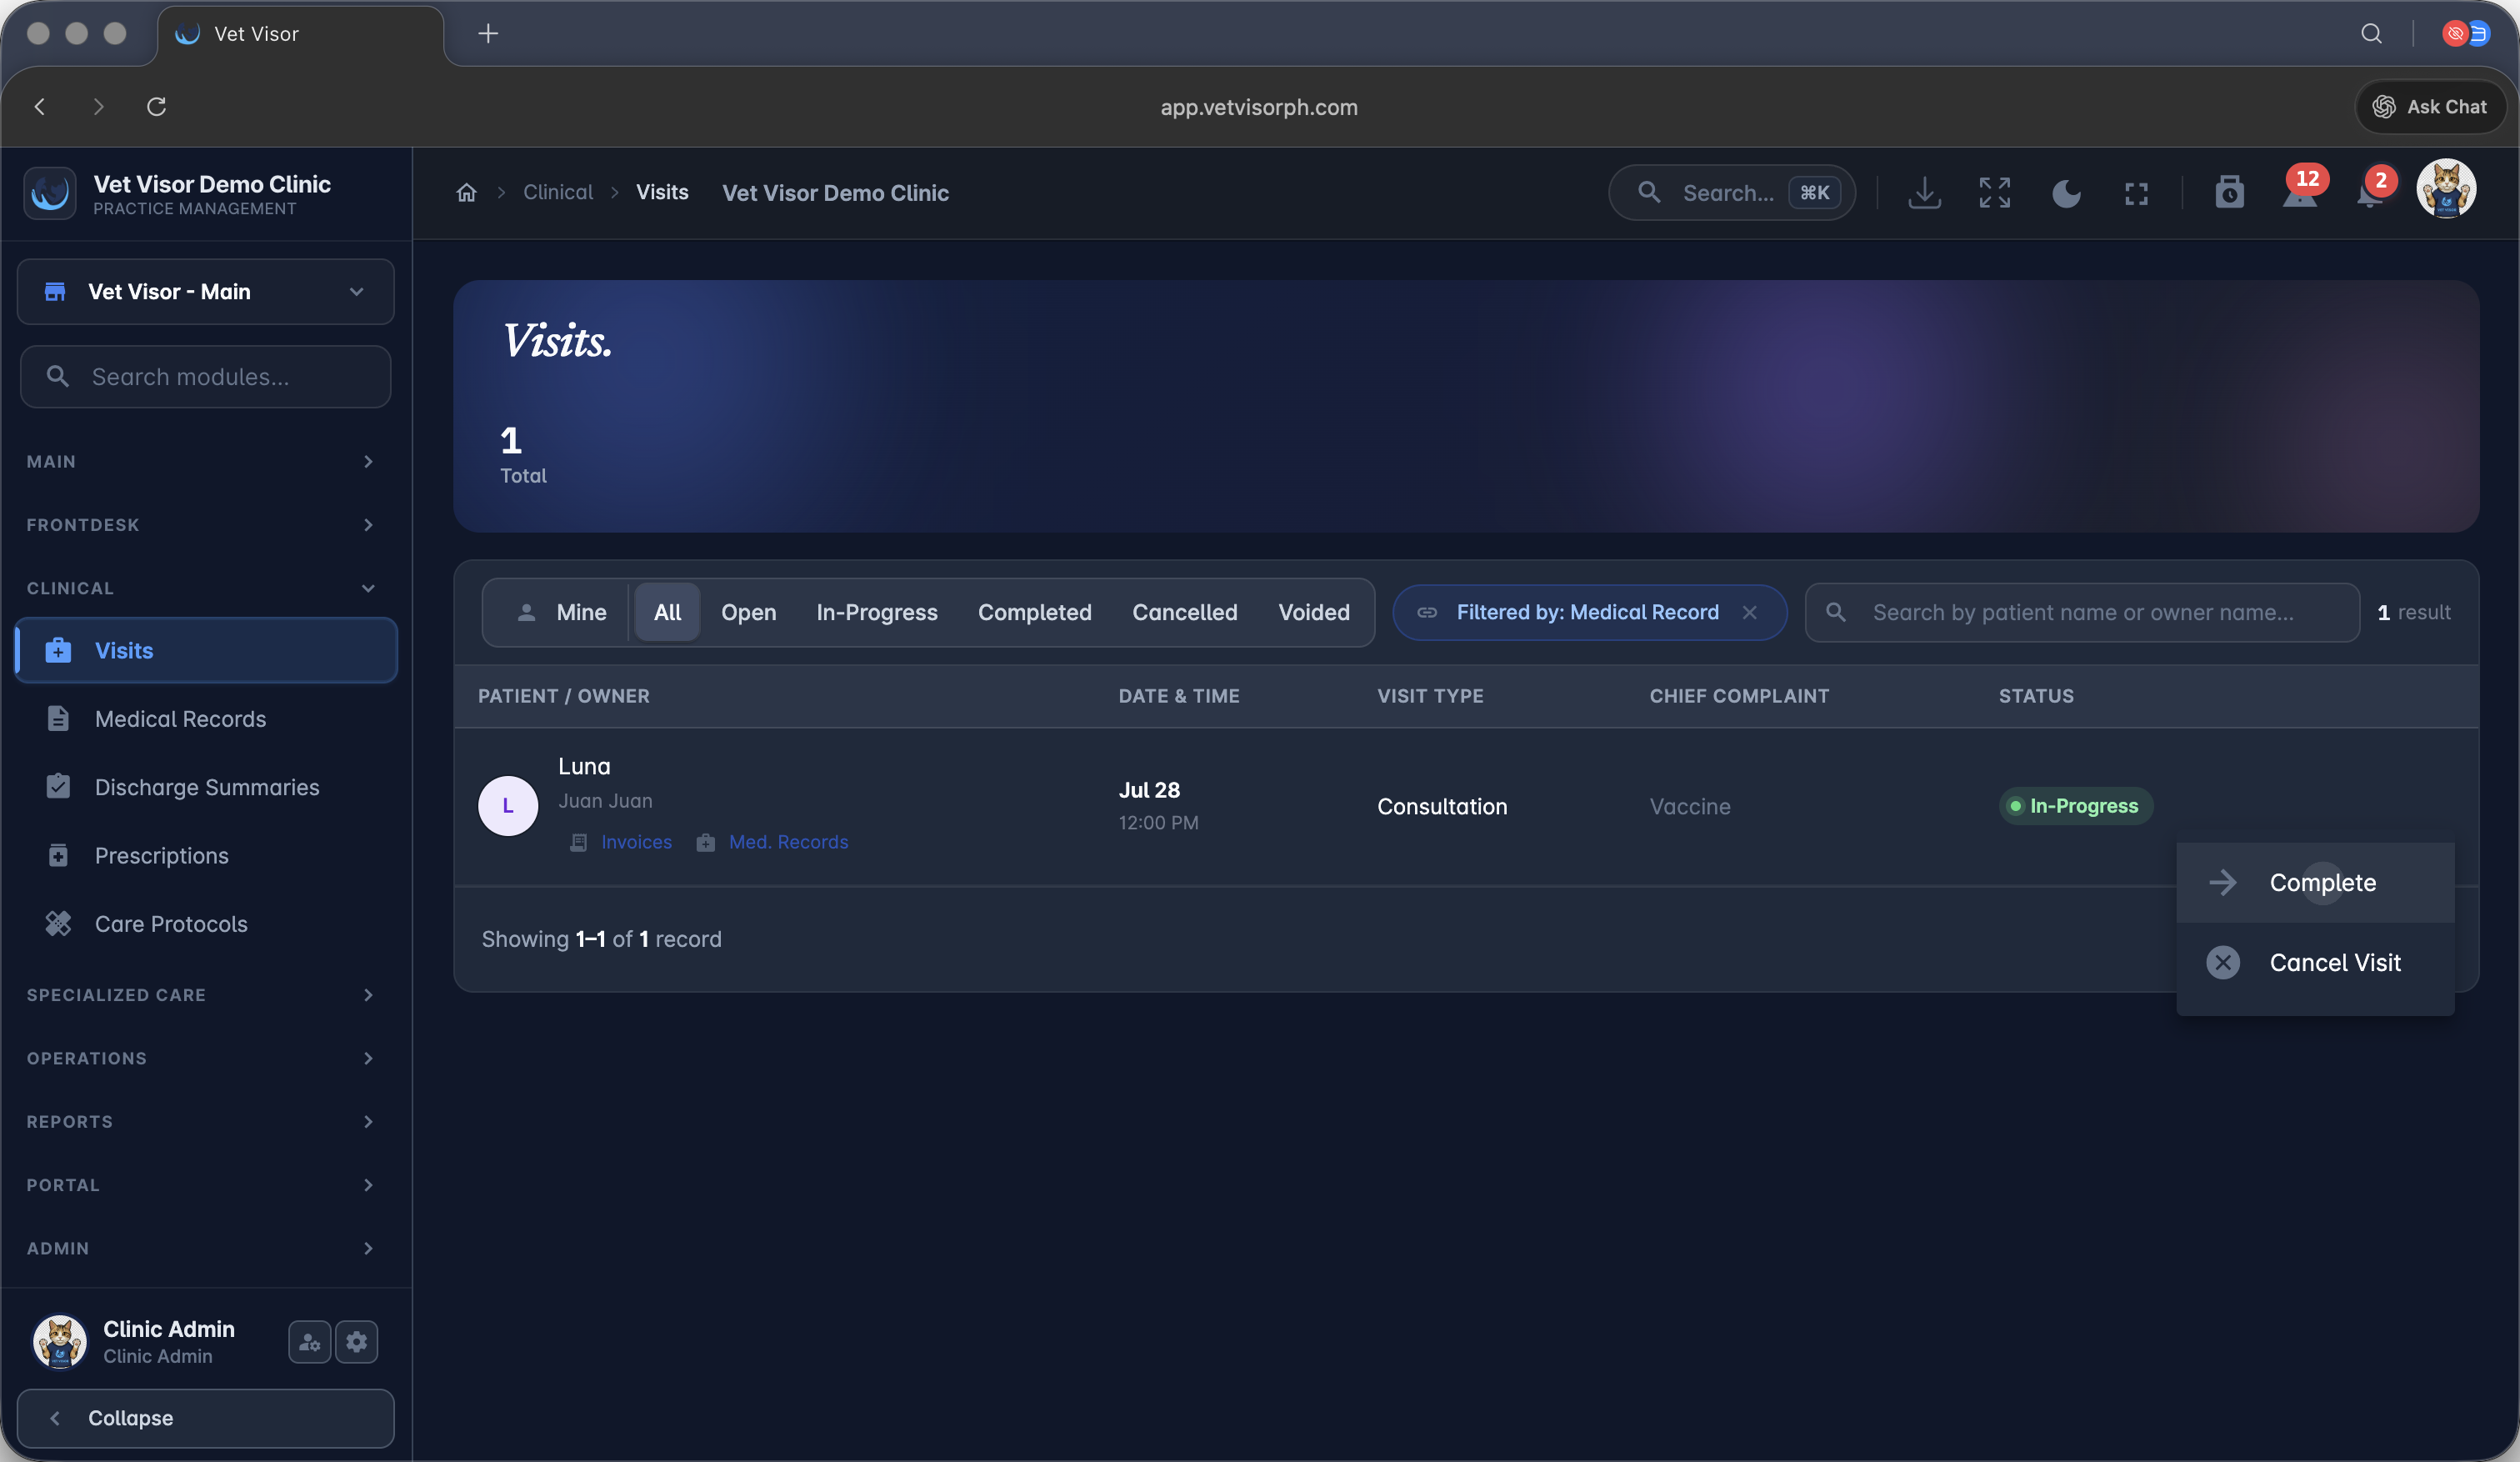Open Luna's Invoices link

click(621, 842)
